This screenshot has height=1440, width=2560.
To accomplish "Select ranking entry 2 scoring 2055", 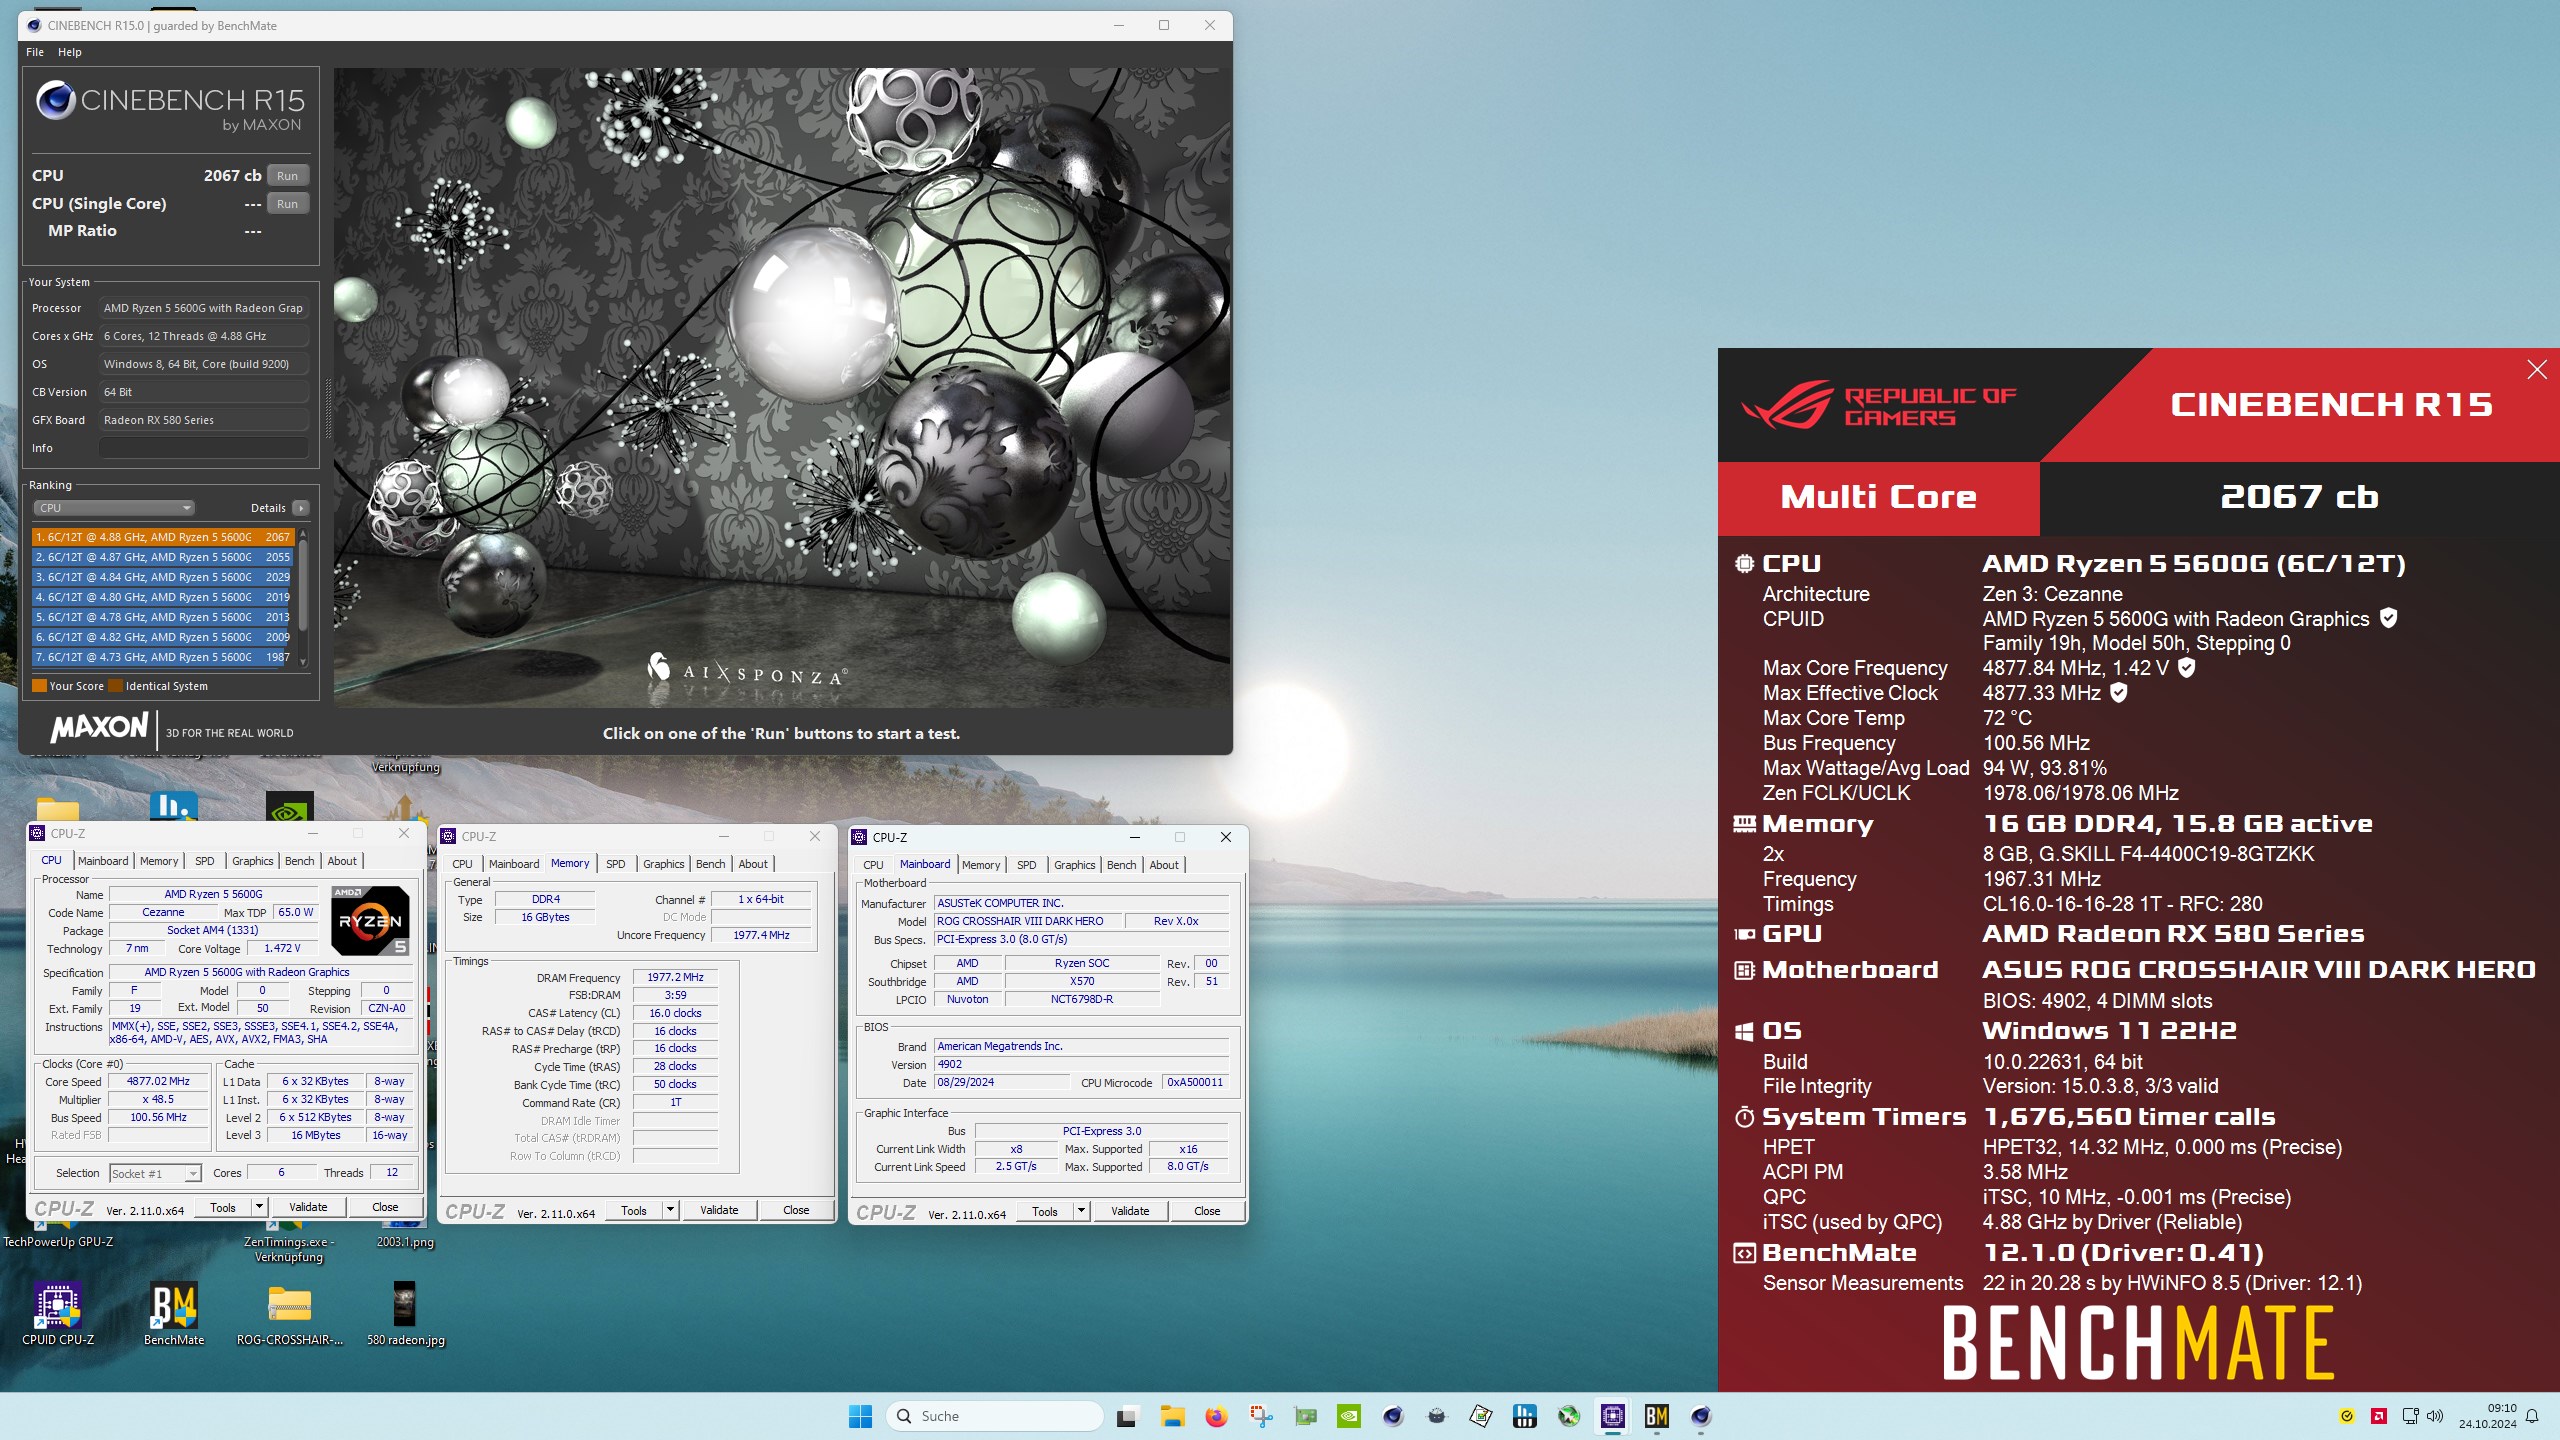I will (162, 557).
